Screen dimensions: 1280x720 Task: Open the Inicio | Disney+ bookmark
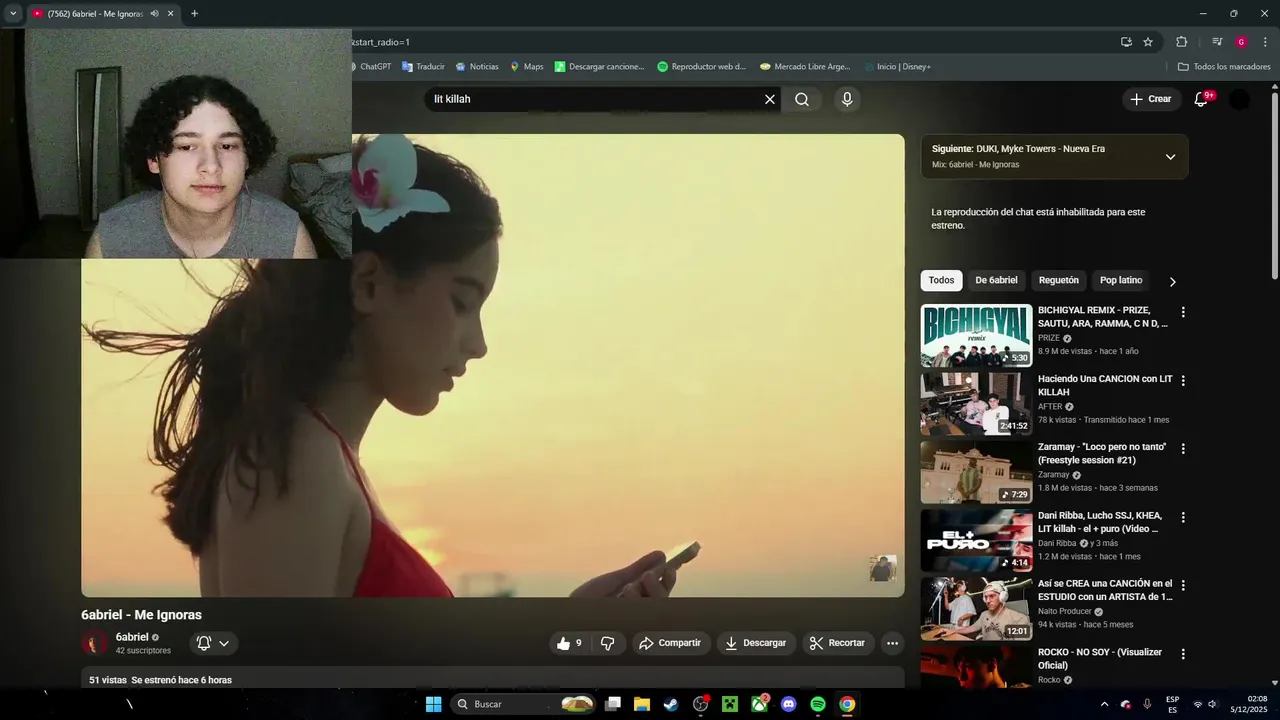(x=897, y=67)
